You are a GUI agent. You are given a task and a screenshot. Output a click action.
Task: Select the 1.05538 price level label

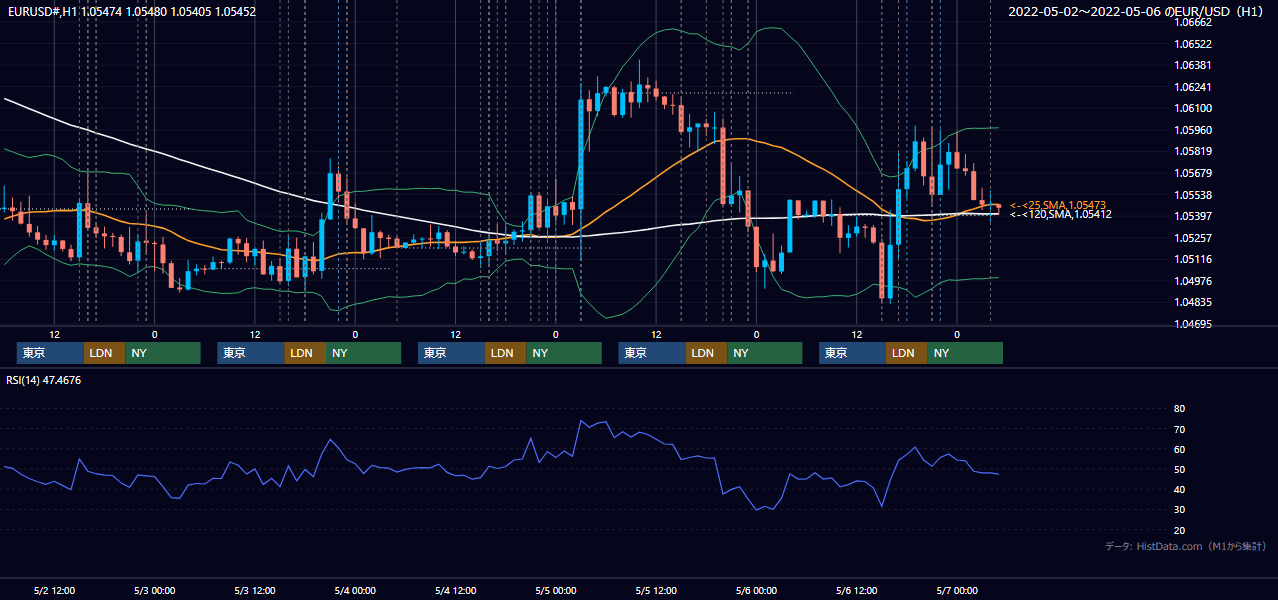(x=1192, y=195)
